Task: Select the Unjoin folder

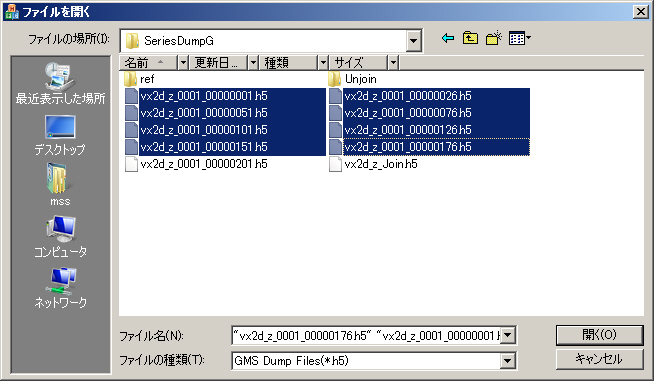Action: 352,79
